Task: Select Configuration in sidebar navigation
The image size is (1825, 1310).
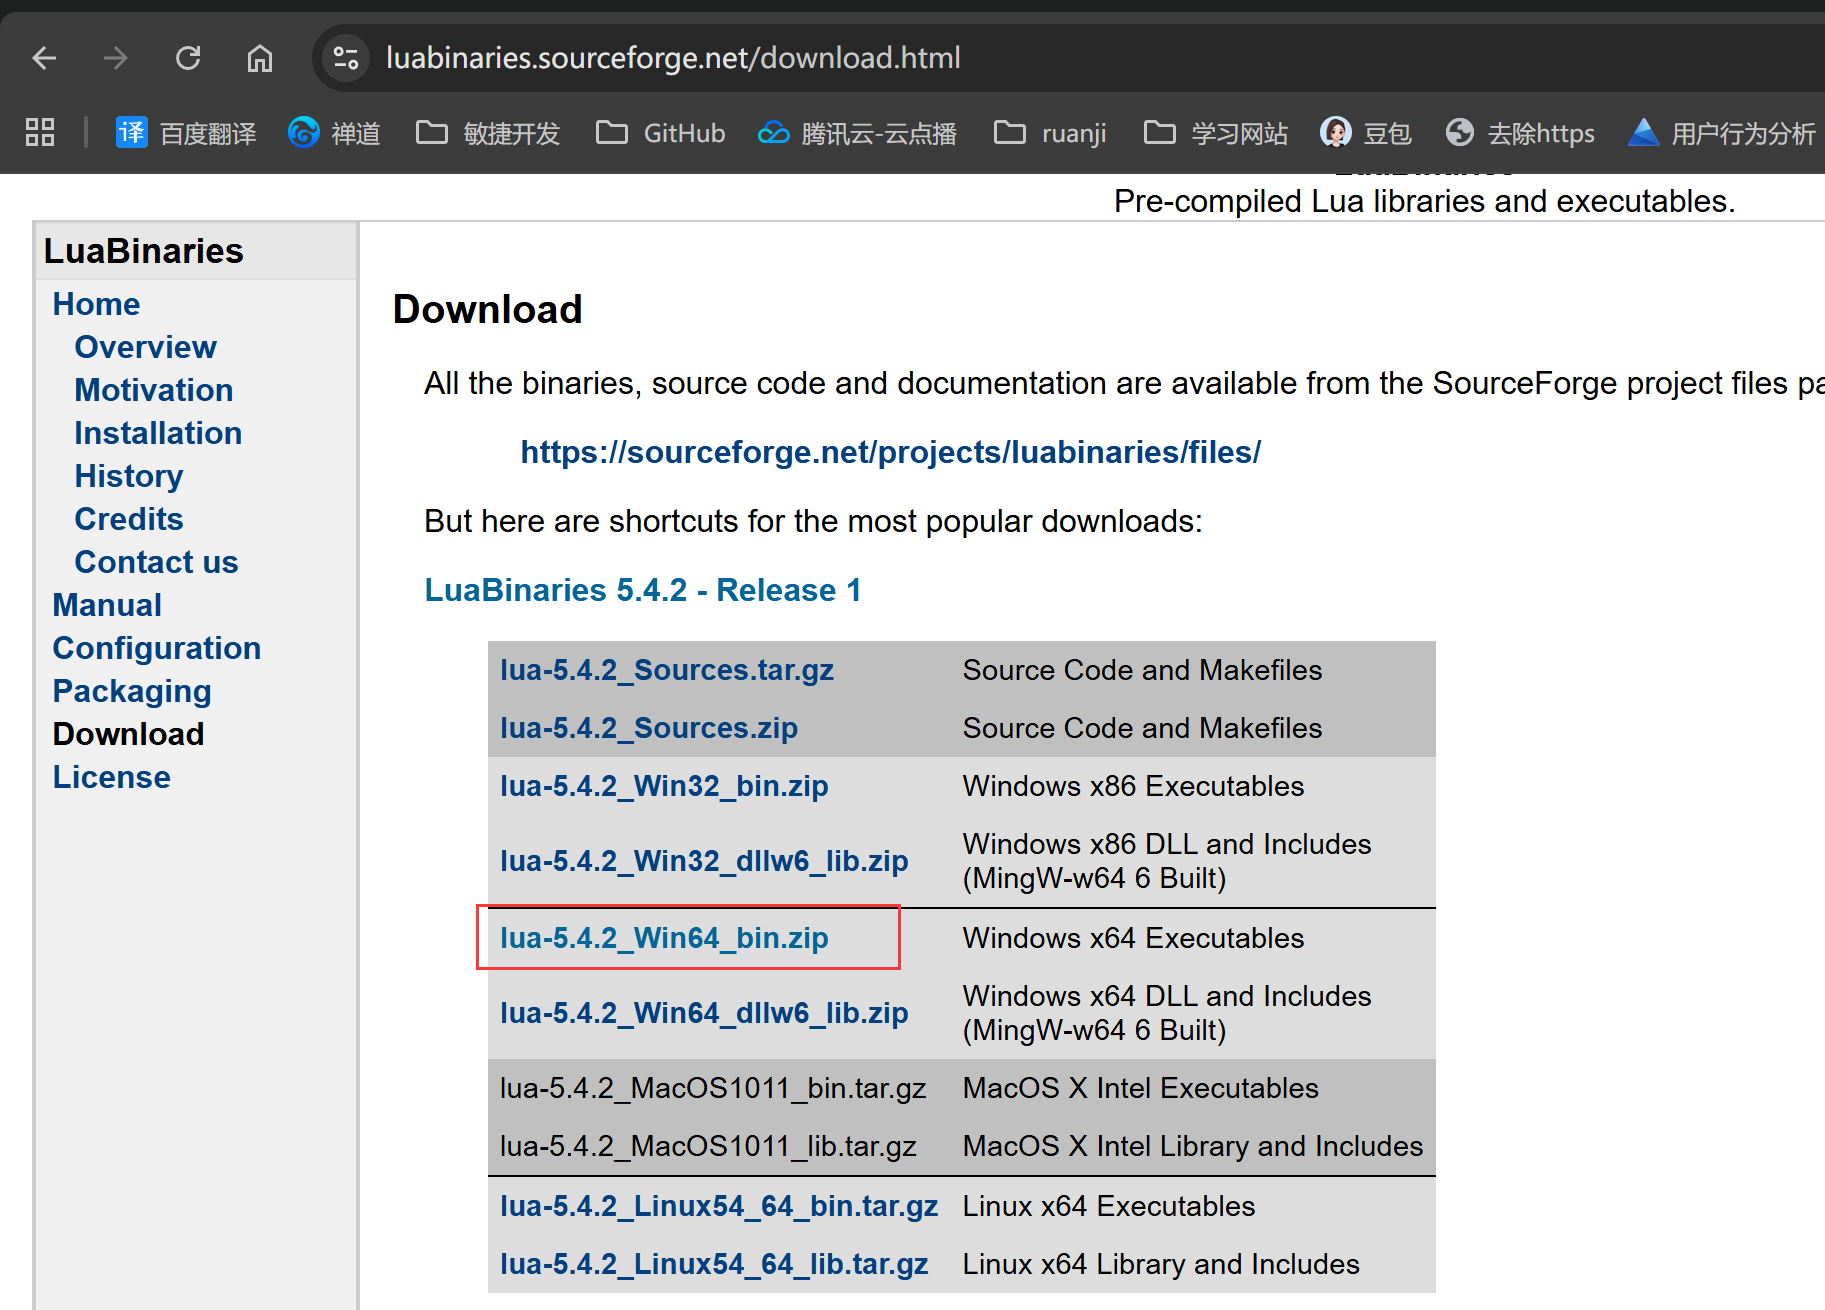Action: pyautogui.click(x=156, y=648)
